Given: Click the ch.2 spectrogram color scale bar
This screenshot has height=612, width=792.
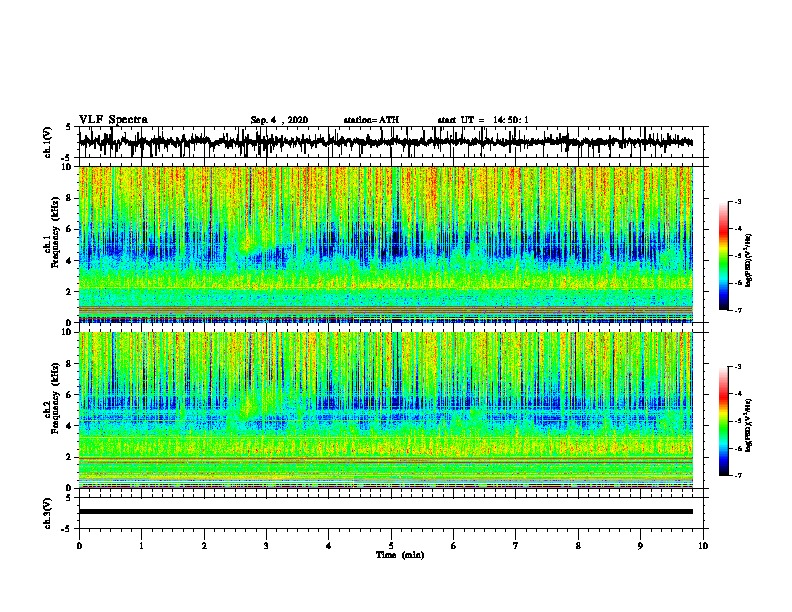Looking at the screenshot, I should click(723, 421).
